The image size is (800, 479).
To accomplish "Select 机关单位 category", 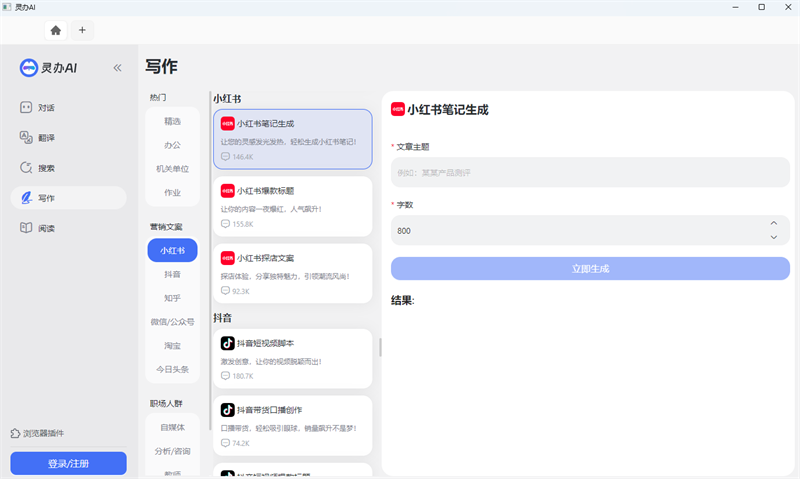I will 172,169.
